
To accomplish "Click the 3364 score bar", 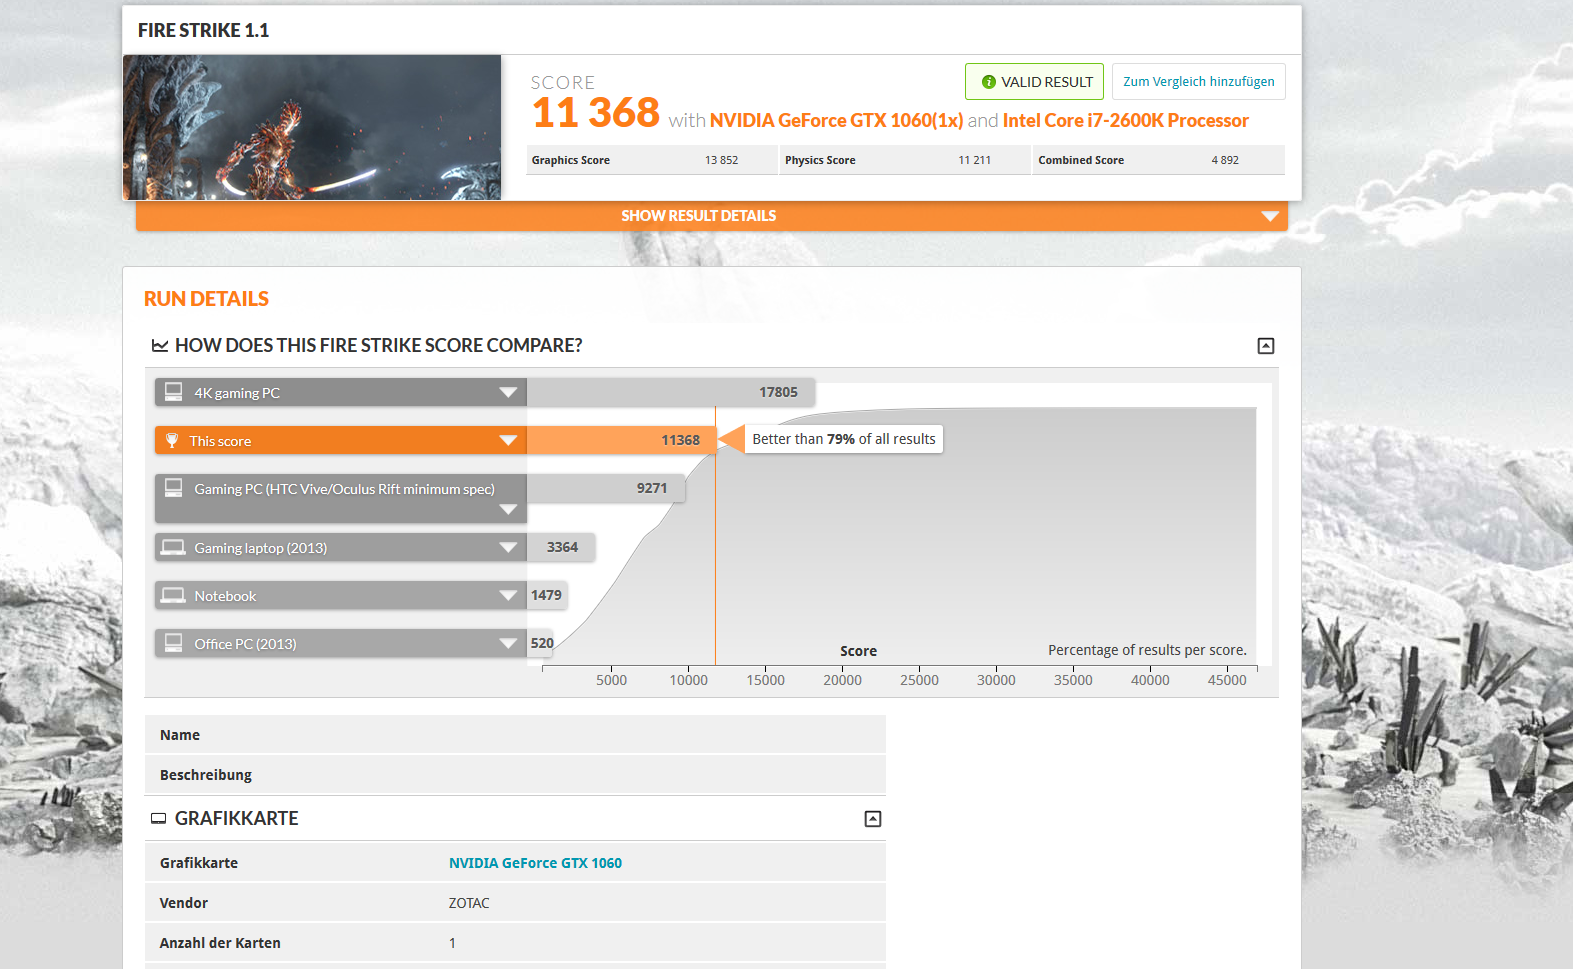I will 561,547.
